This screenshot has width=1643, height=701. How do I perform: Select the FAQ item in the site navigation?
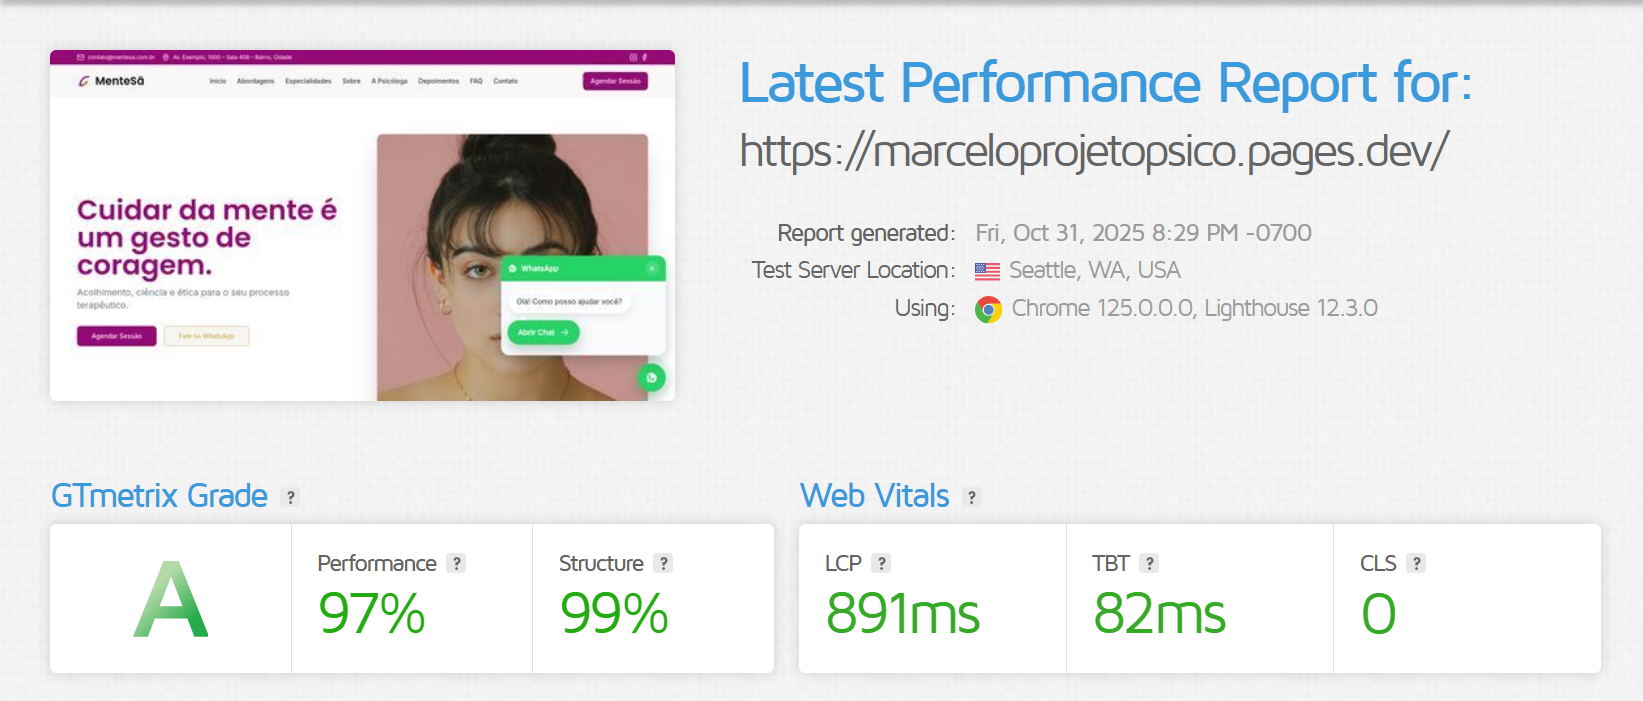tap(476, 81)
